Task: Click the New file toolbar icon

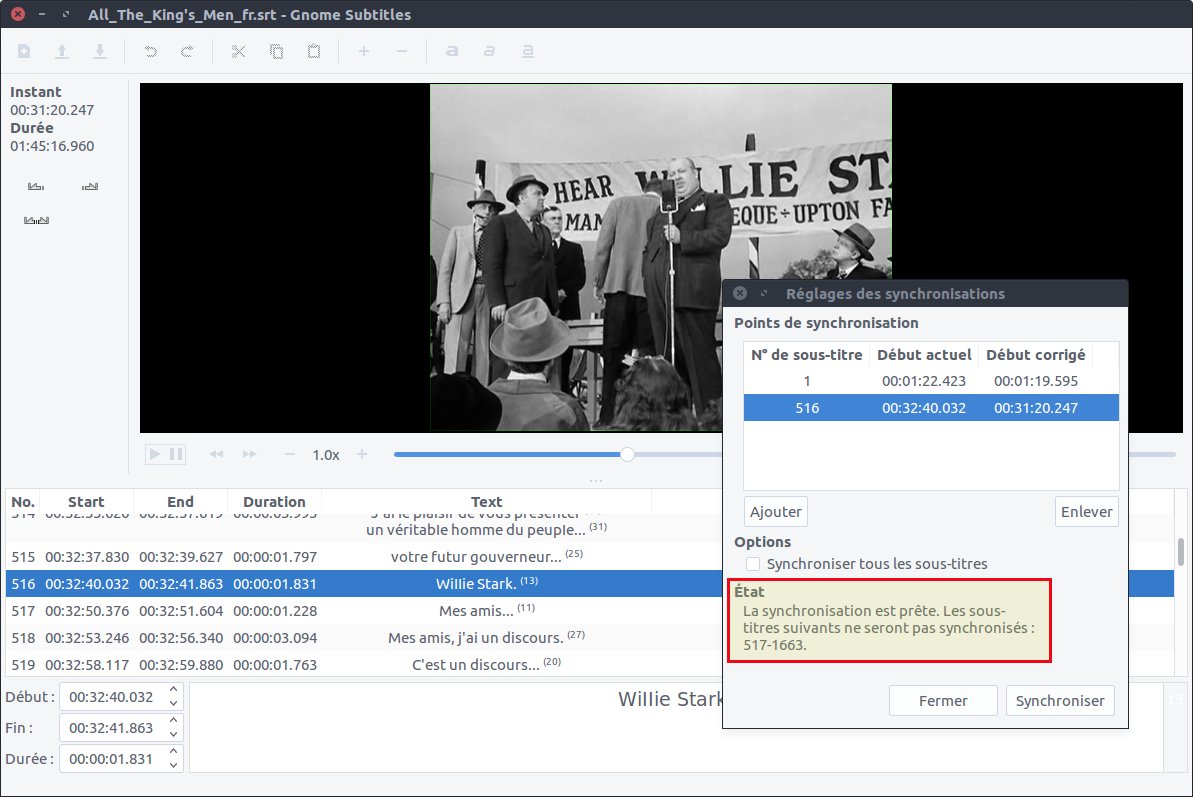Action: [x=24, y=51]
